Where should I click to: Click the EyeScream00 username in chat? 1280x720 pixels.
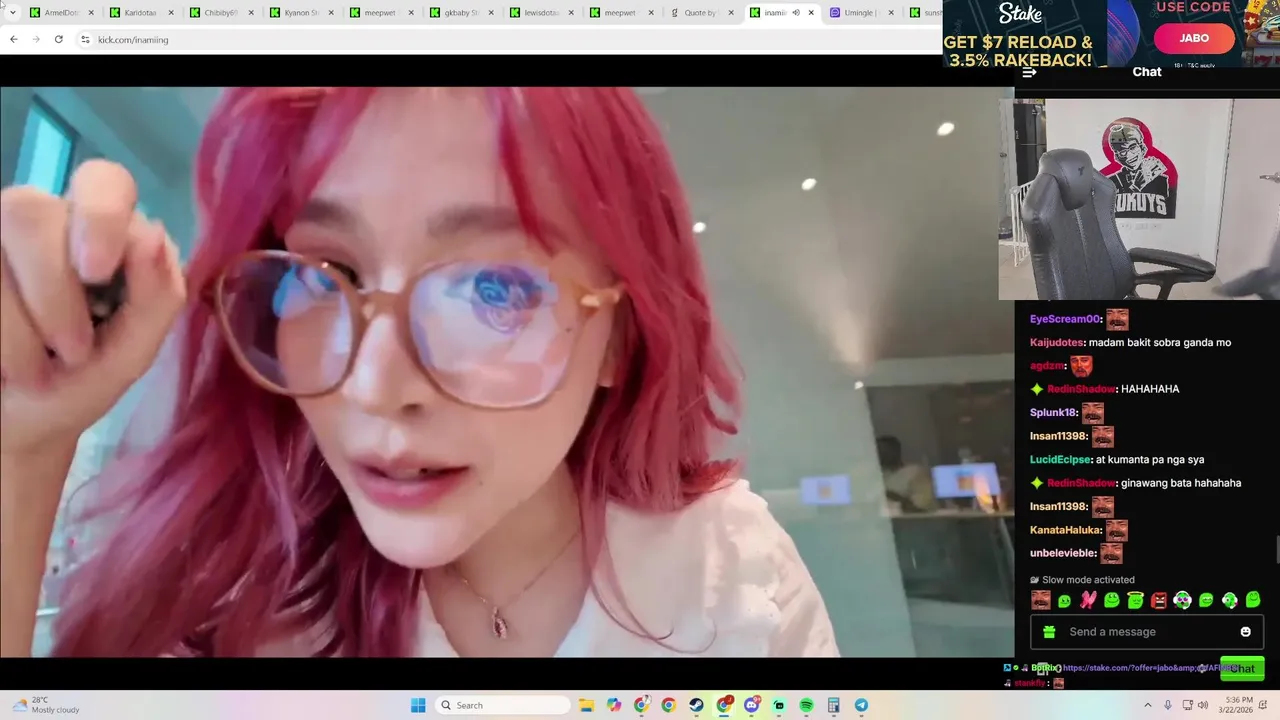[1065, 319]
